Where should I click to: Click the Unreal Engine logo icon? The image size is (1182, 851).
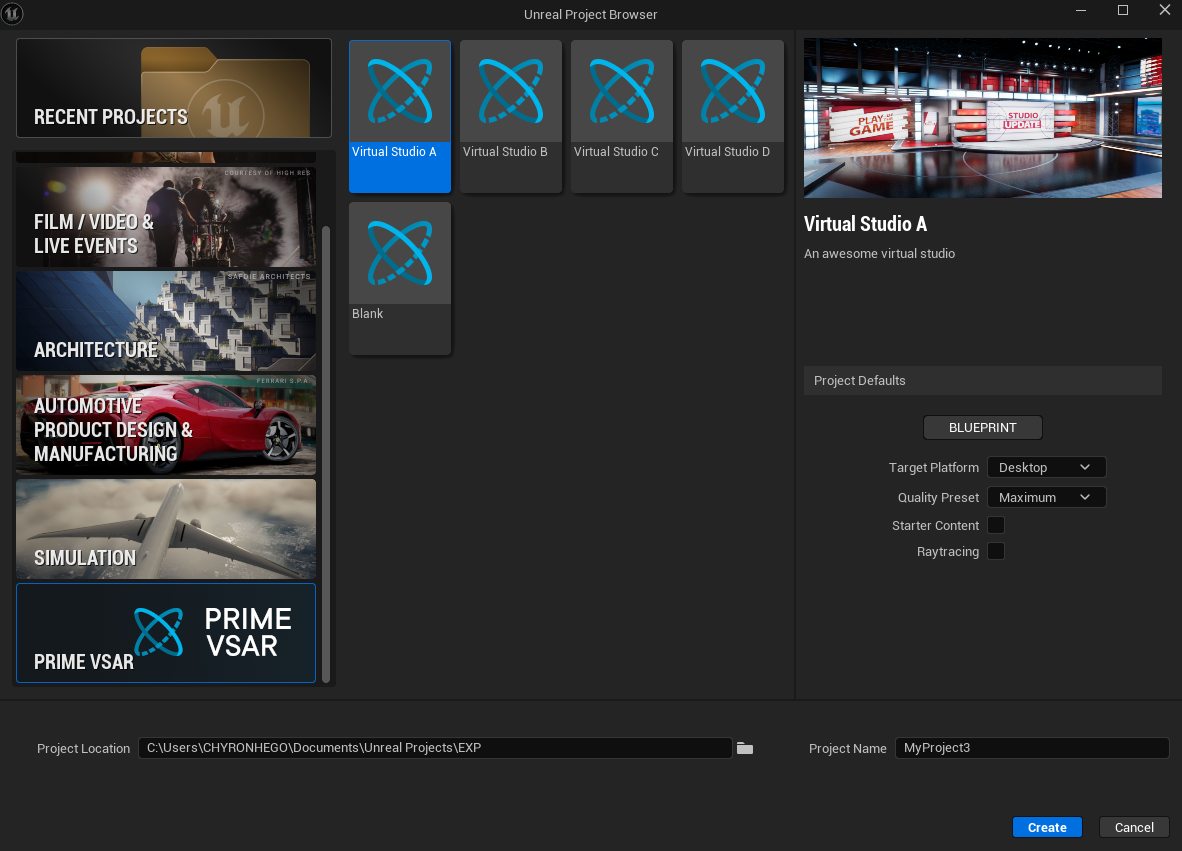tap(12, 13)
